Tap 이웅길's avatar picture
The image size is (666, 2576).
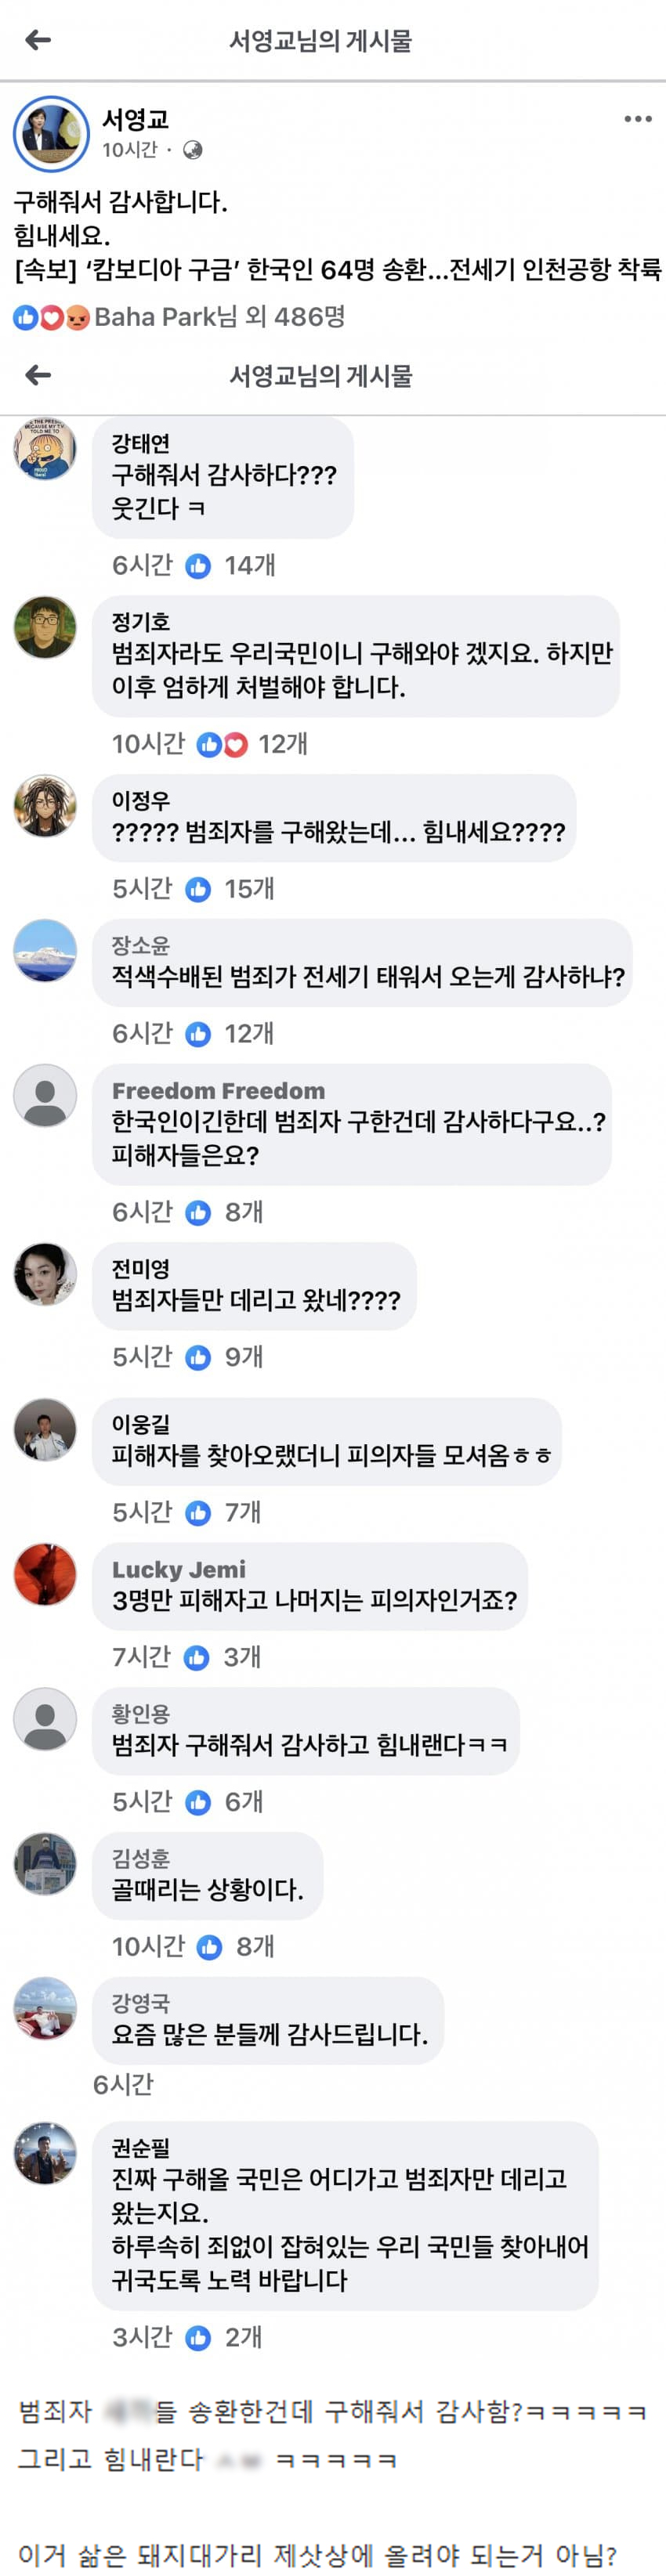[x=45, y=1430]
